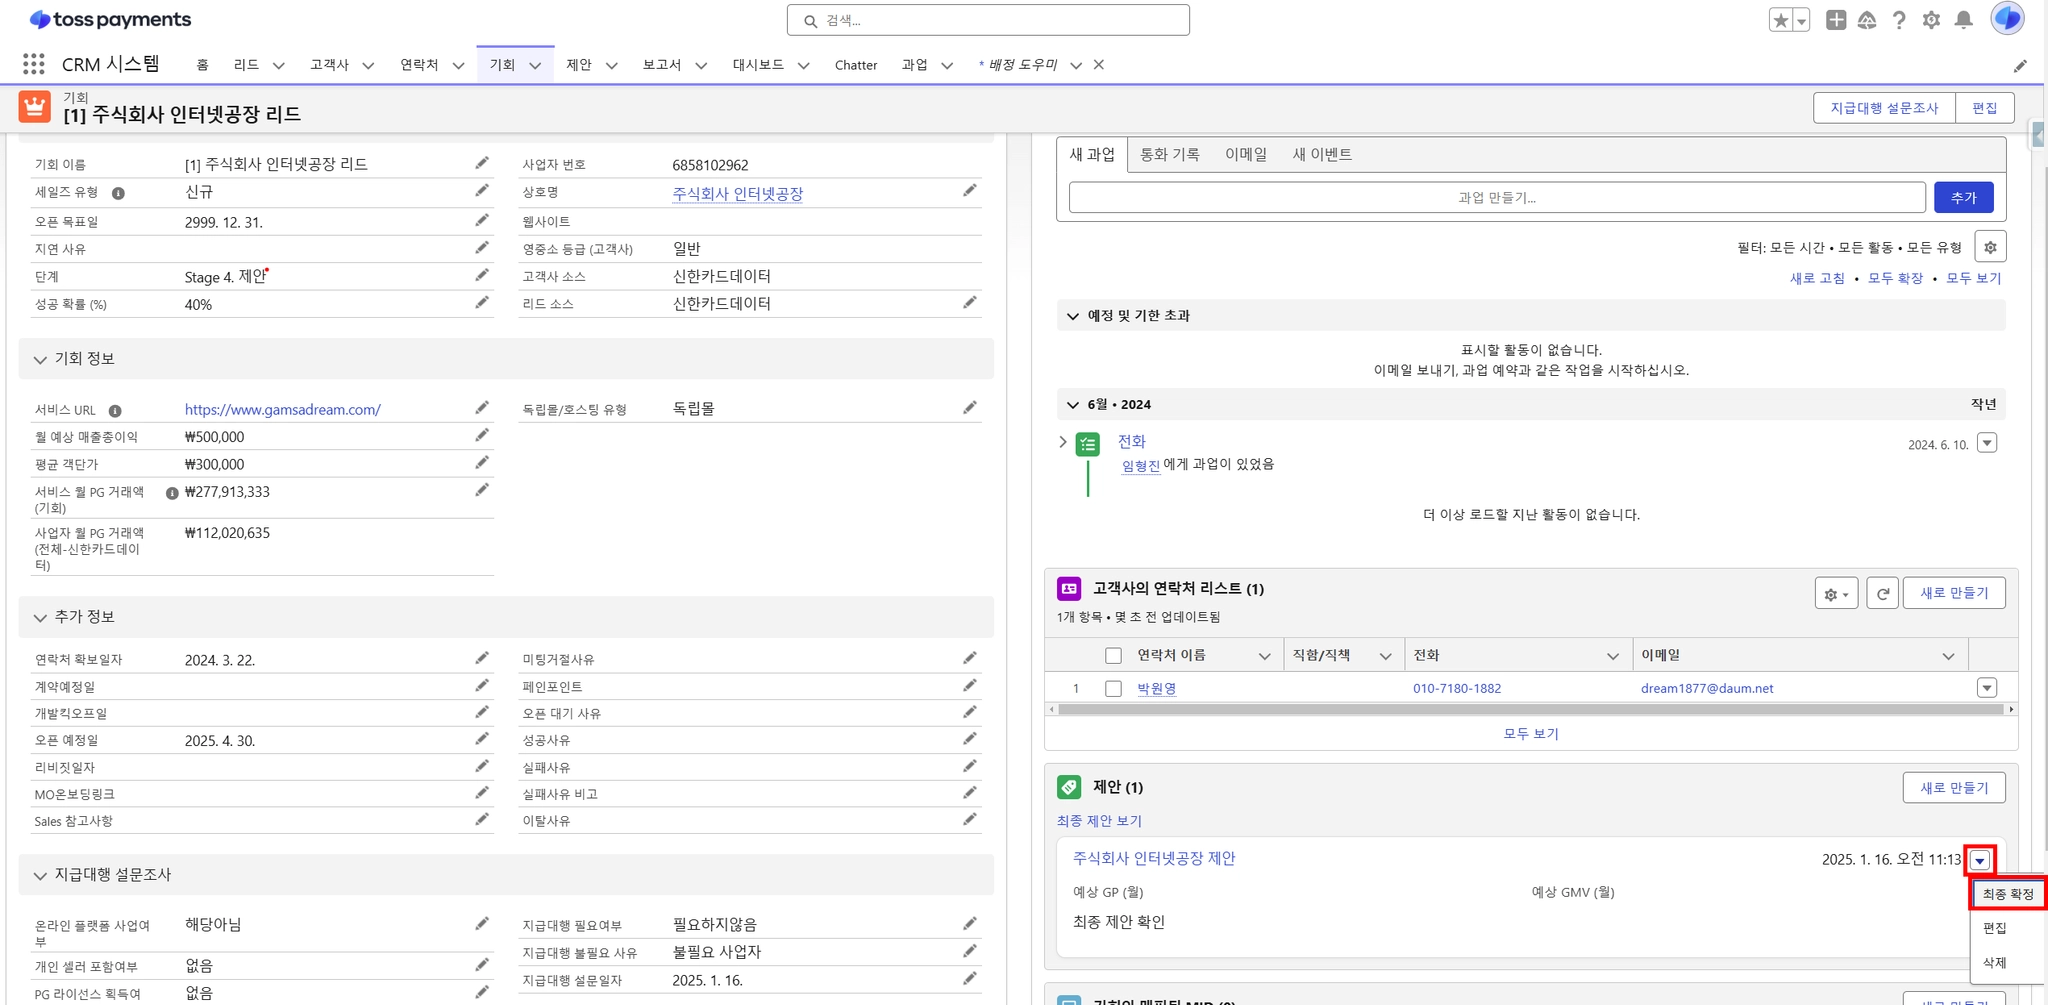
Task: Open activity timeline filter settings gear
Action: click(1990, 247)
